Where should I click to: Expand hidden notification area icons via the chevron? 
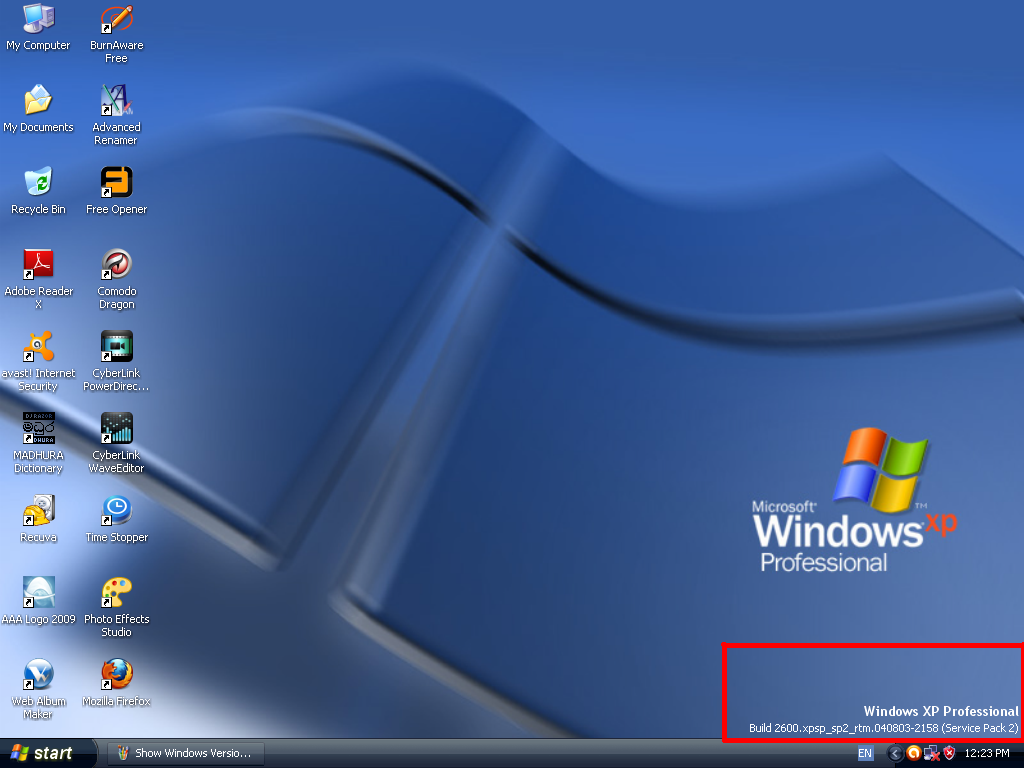(x=896, y=753)
